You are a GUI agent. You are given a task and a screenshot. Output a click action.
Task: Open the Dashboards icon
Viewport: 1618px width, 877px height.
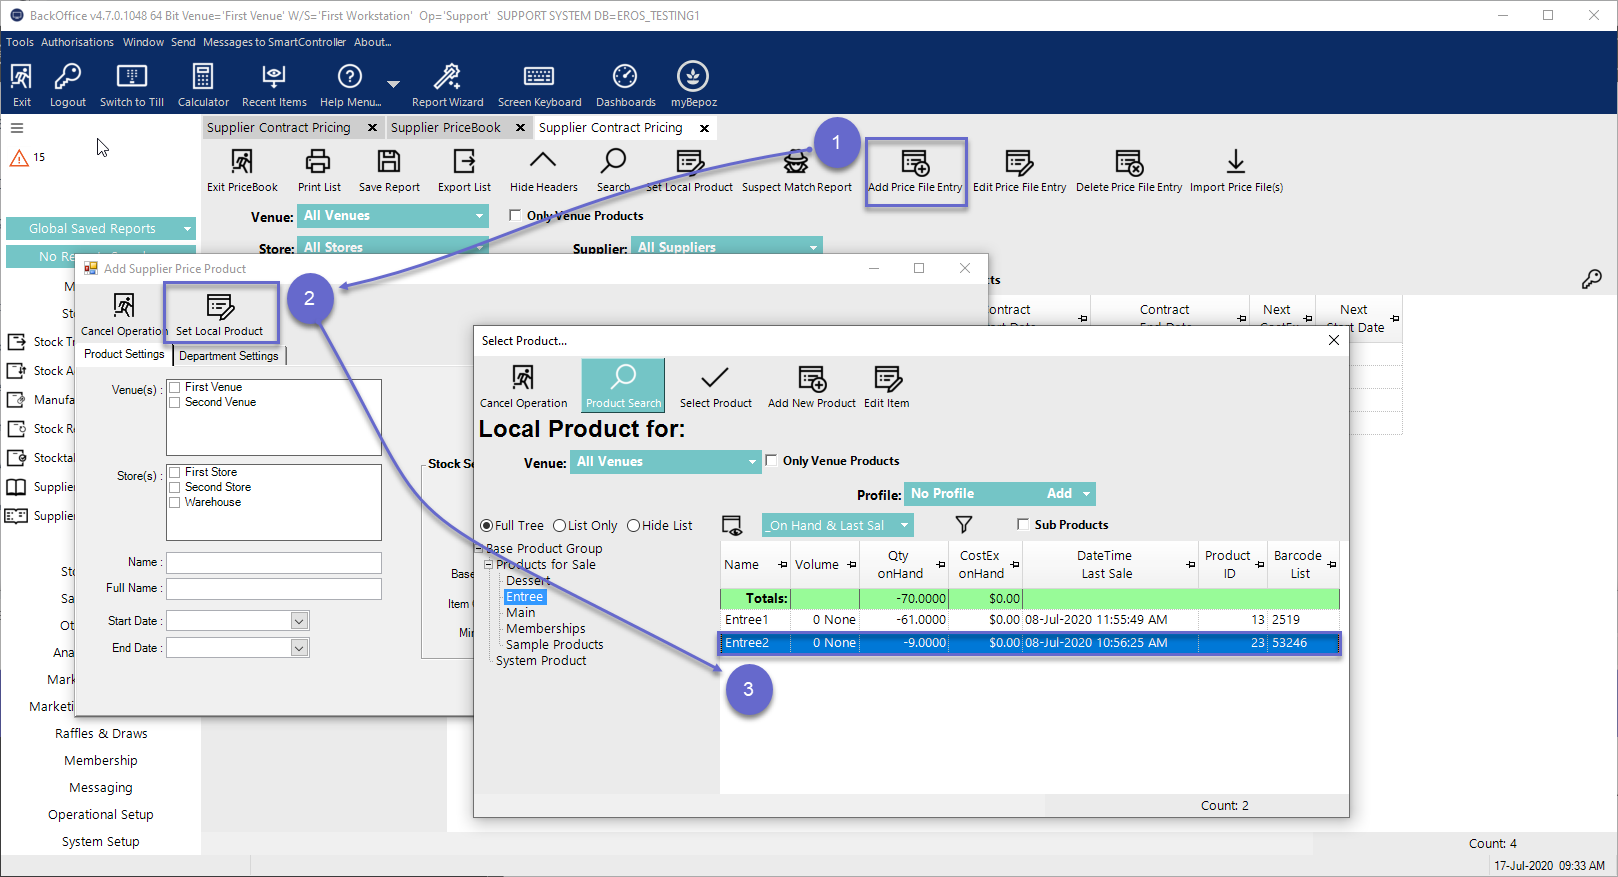click(625, 78)
